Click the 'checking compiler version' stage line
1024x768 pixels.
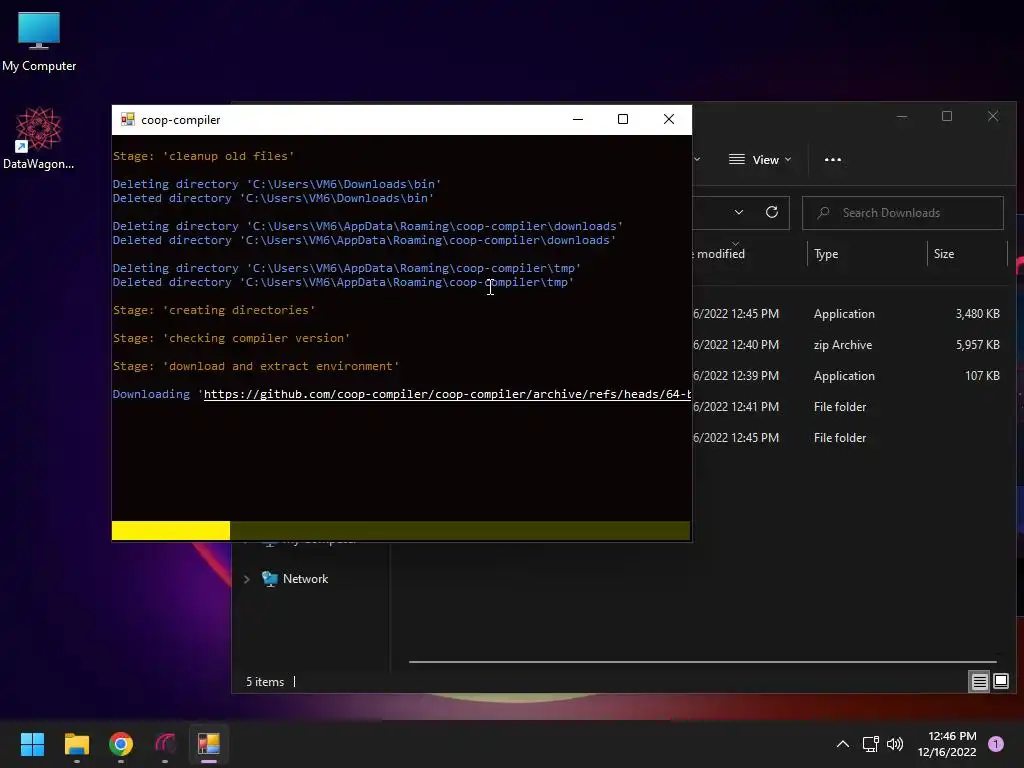[231, 338]
